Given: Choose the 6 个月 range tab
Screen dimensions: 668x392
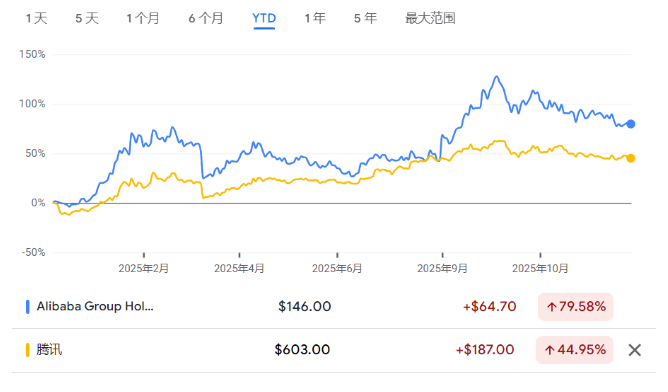Looking at the screenshot, I should click(206, 18).
